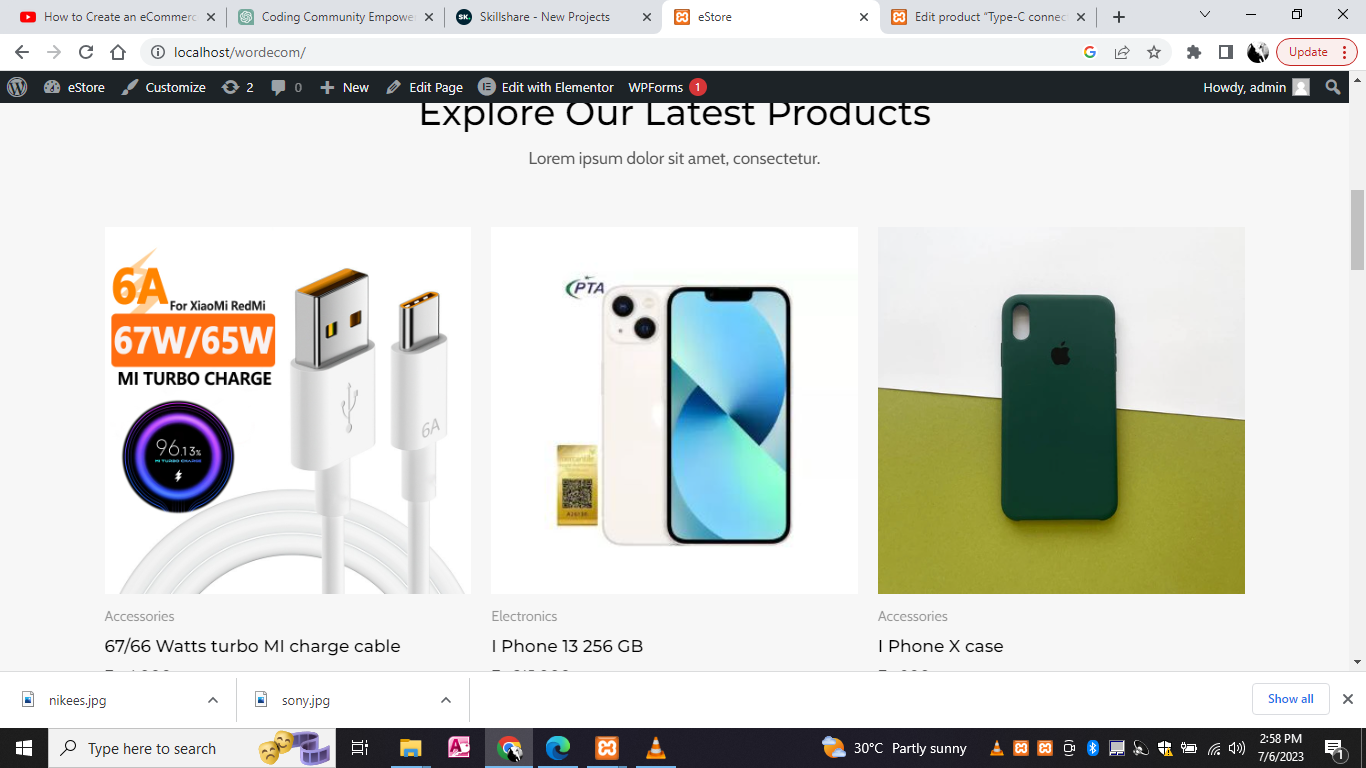Open the I Phone 13 256 GB link
Screen dimensions: 1366x768
567,646
